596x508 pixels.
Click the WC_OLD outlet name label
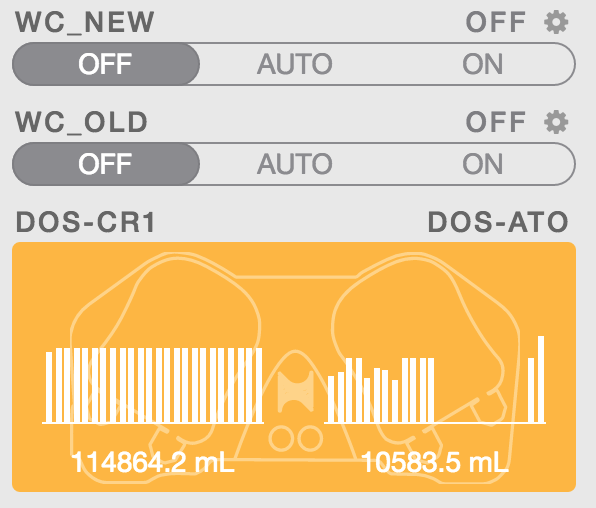(81, 122)
